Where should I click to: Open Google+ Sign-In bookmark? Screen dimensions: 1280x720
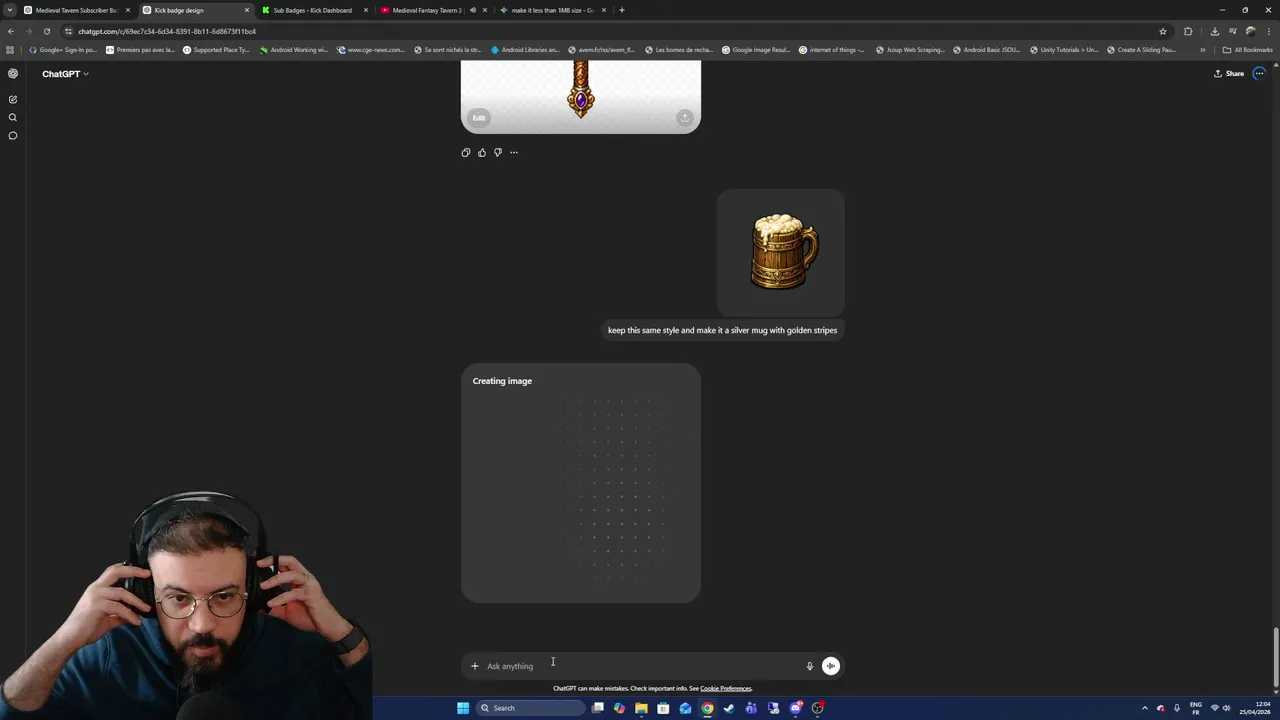pyautogui.click(x=63, y=50)
